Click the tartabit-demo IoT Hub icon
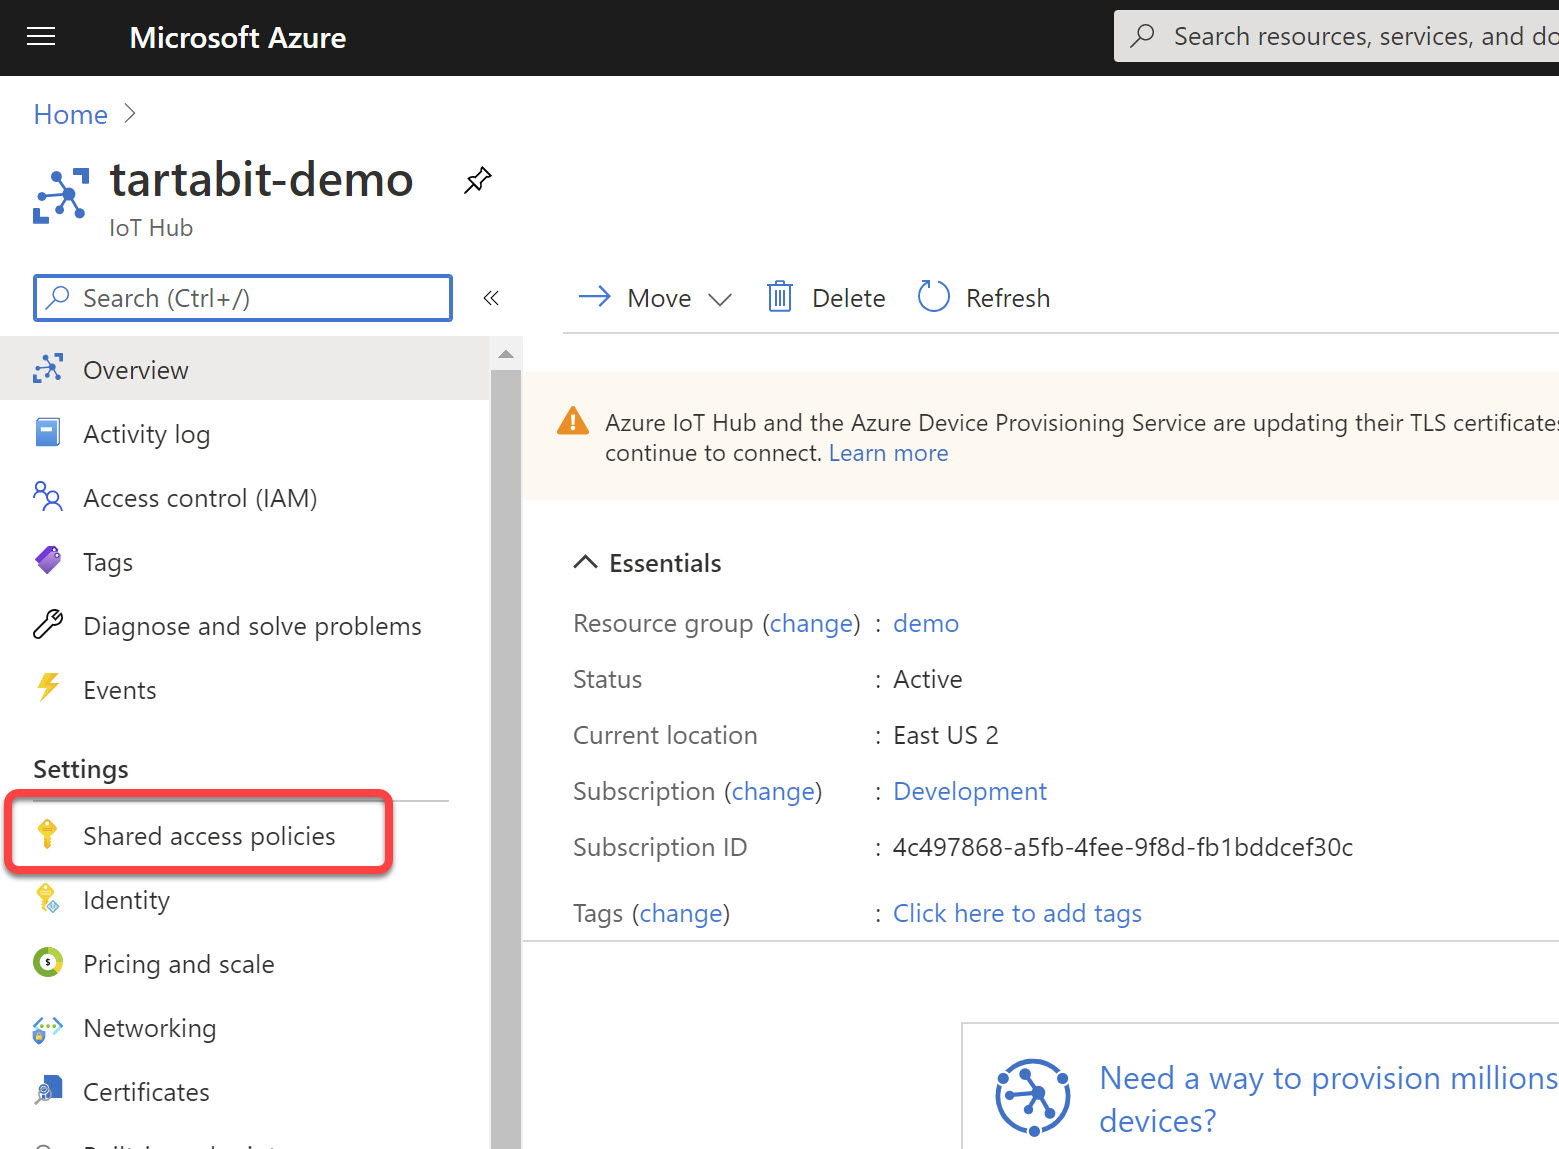This screenshot has width=1559, height=1149. tap(61, 195)
